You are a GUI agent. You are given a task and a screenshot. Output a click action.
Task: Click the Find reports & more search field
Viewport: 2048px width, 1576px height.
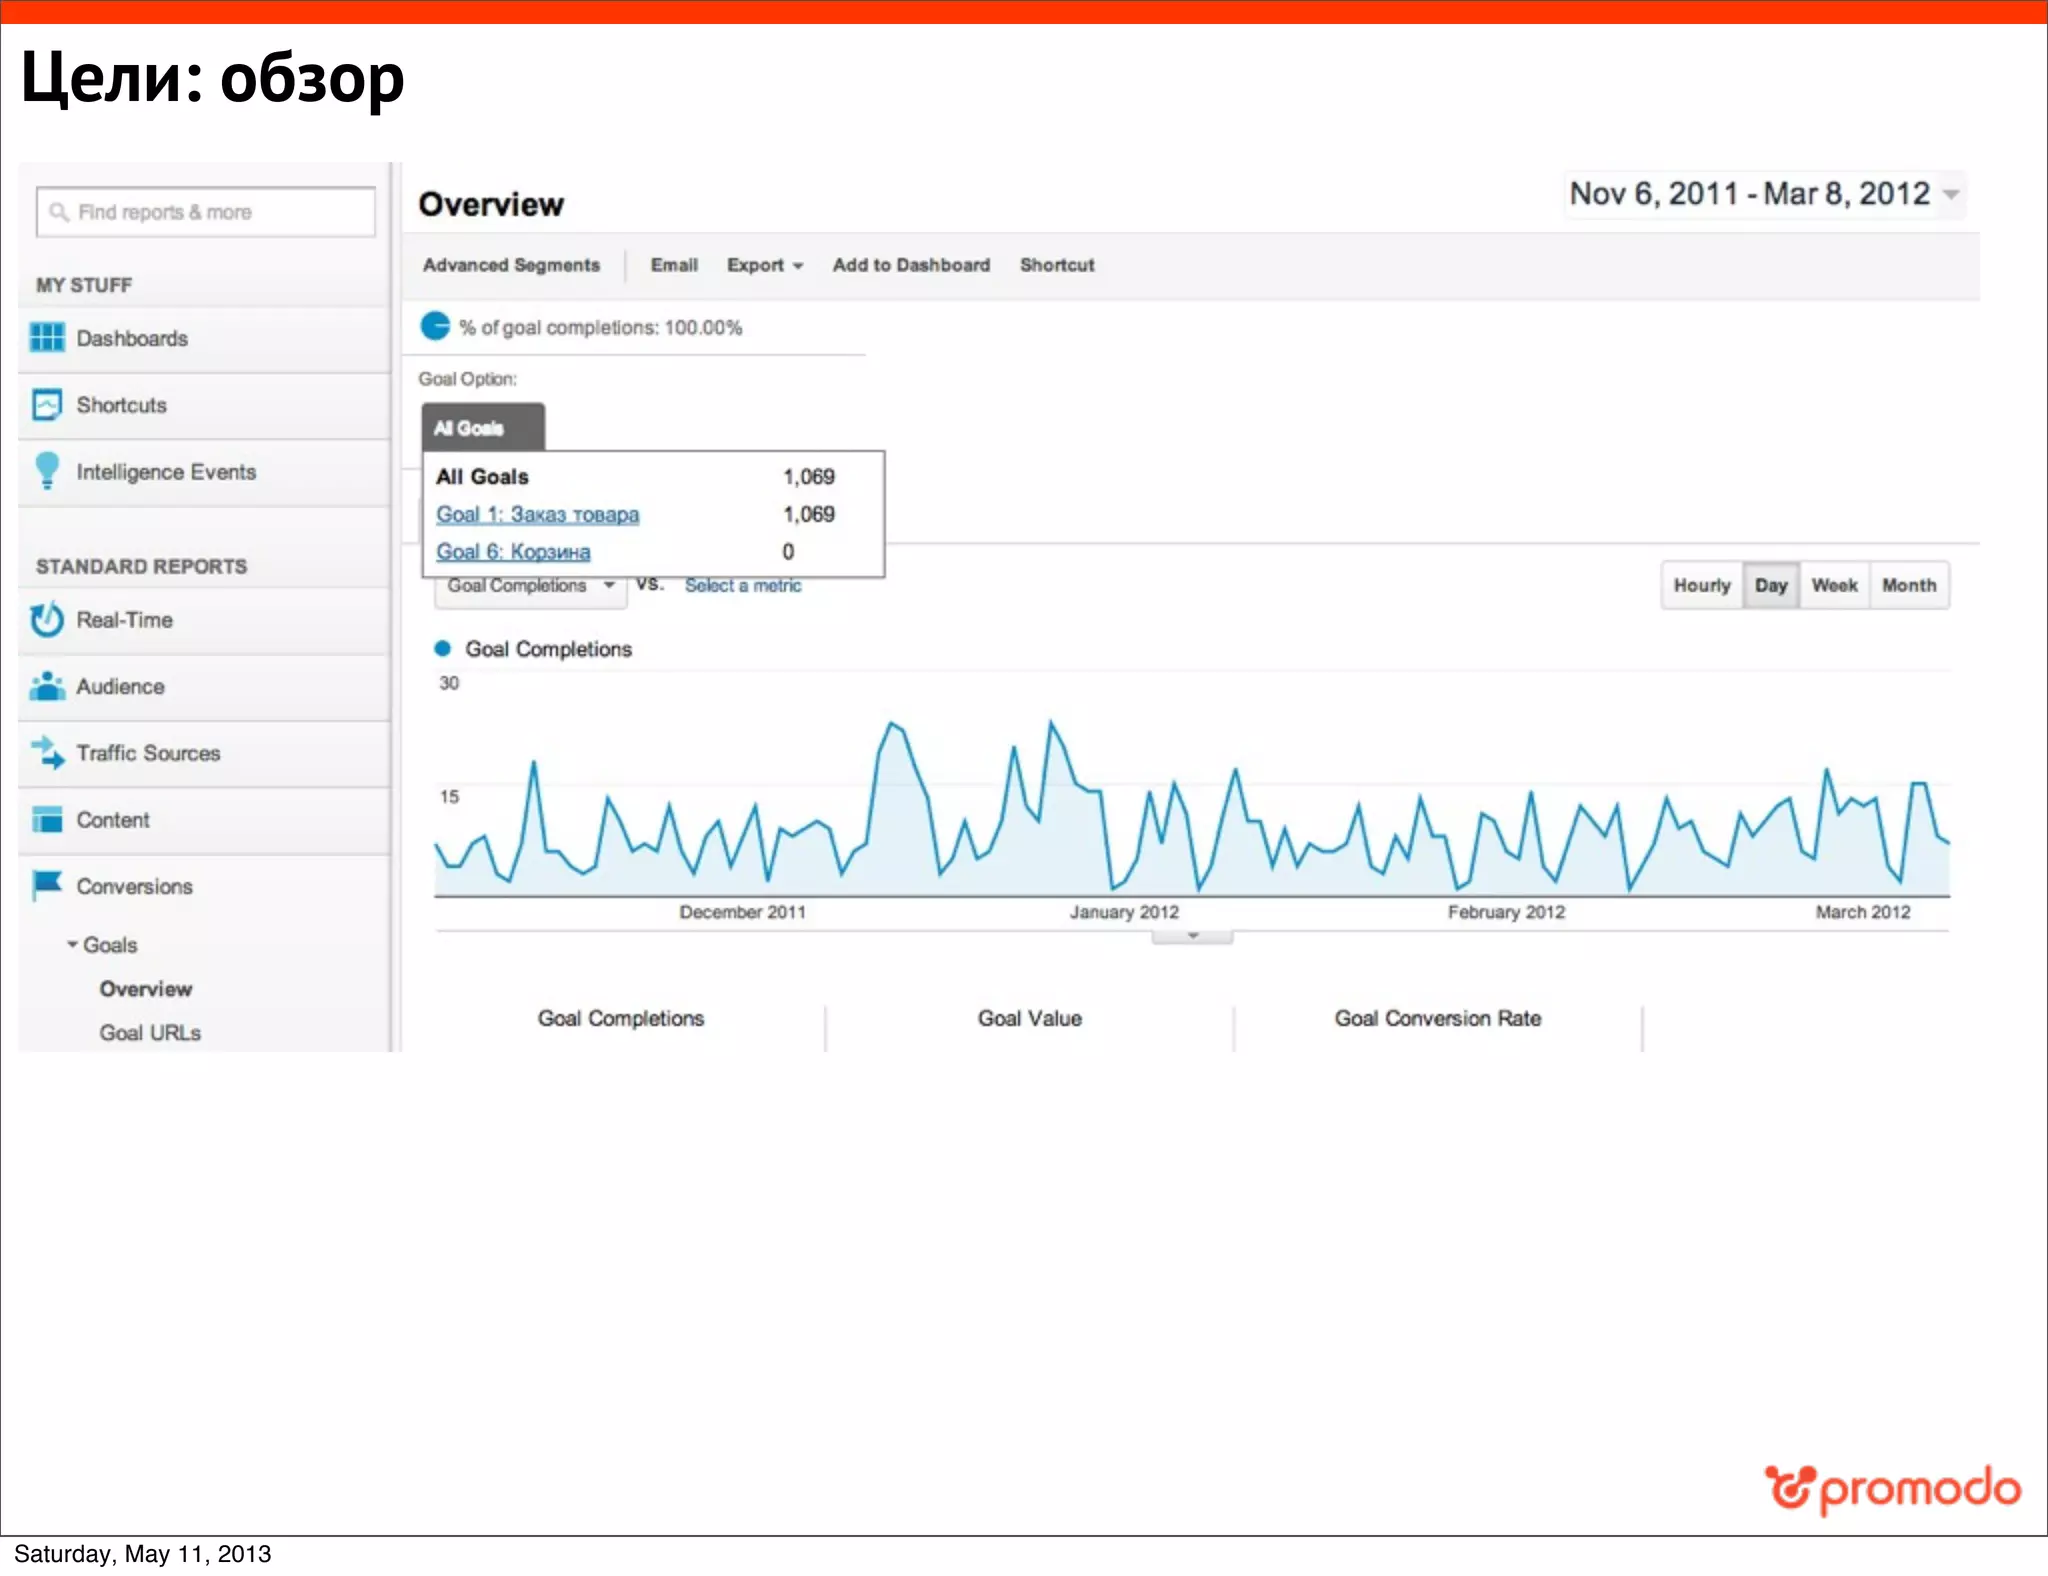[205, 212]
